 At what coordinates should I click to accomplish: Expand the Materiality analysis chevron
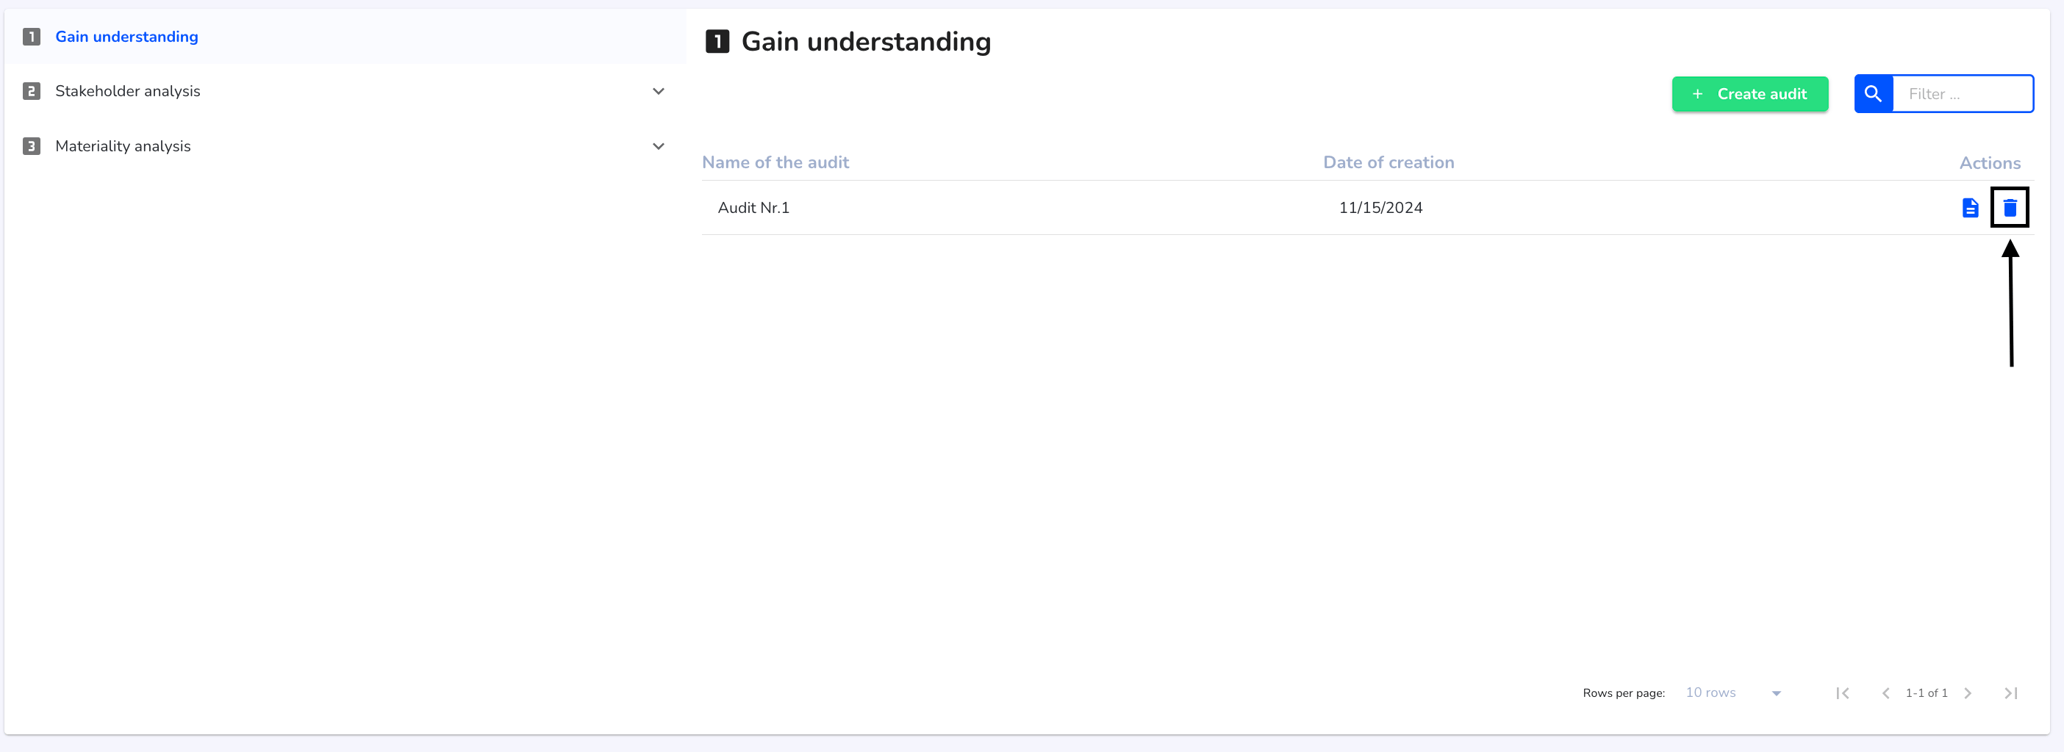pyautogui.click(x=658, y=146)
